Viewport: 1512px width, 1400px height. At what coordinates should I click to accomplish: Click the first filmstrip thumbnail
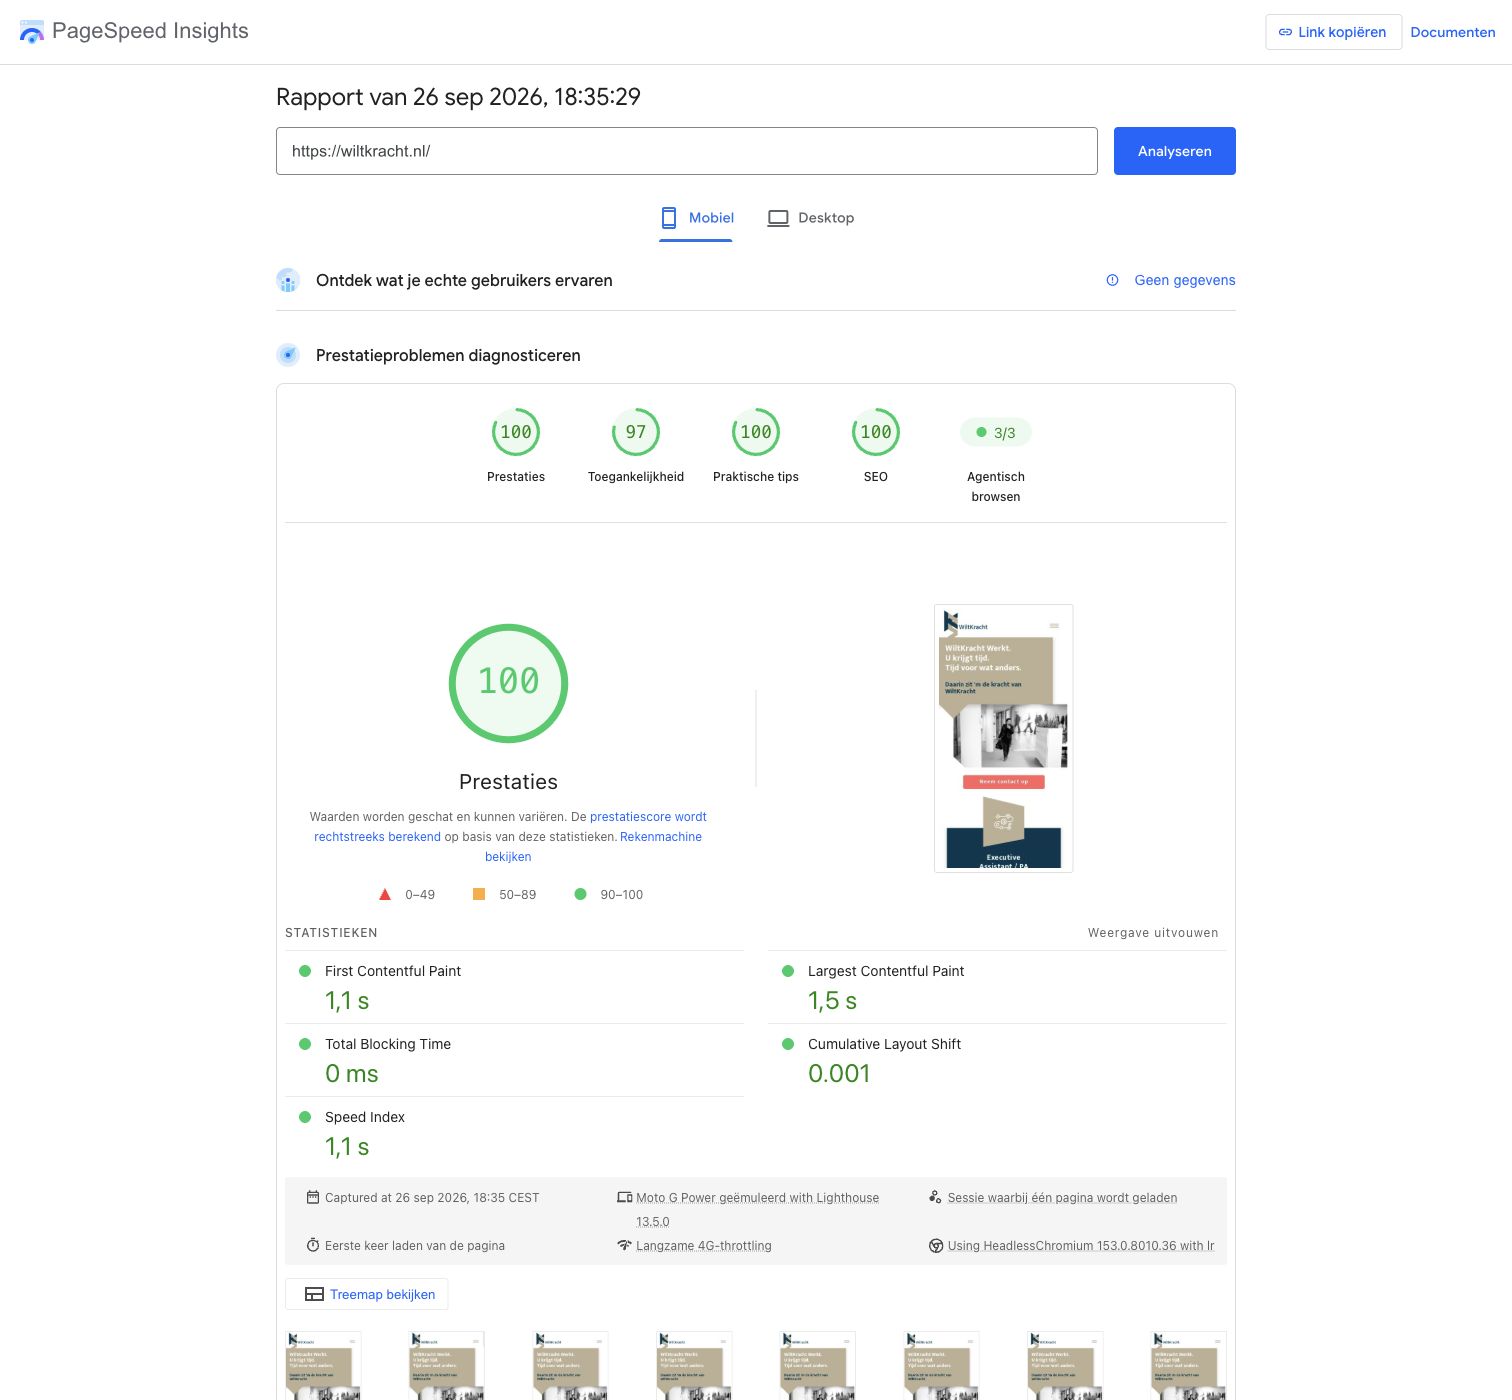(323, 1365)
